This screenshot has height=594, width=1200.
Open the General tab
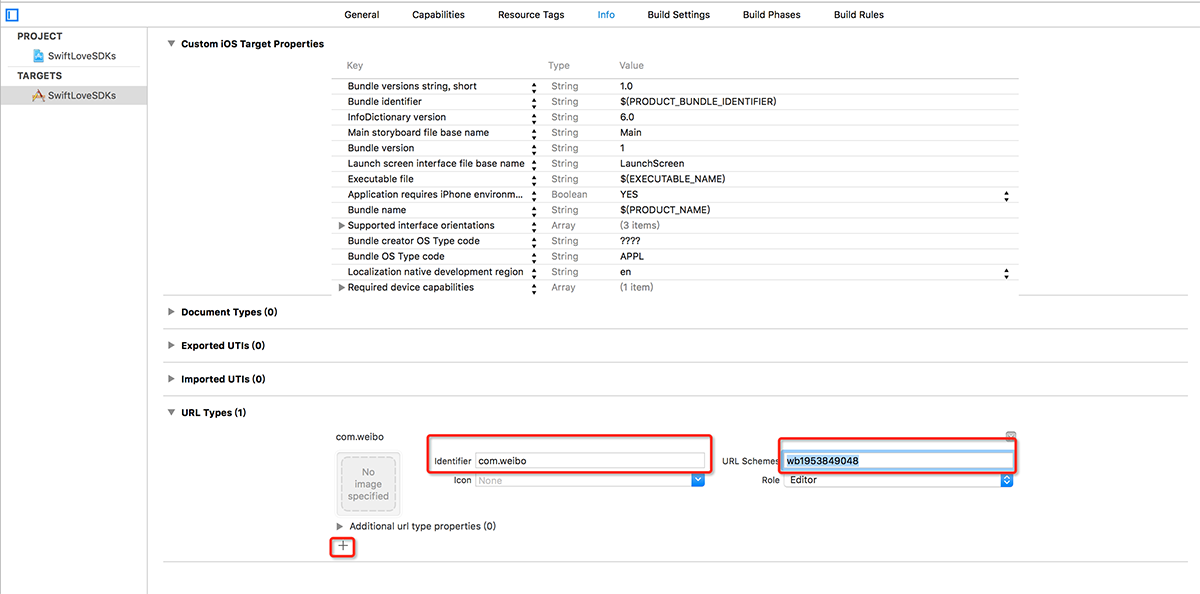362,15
